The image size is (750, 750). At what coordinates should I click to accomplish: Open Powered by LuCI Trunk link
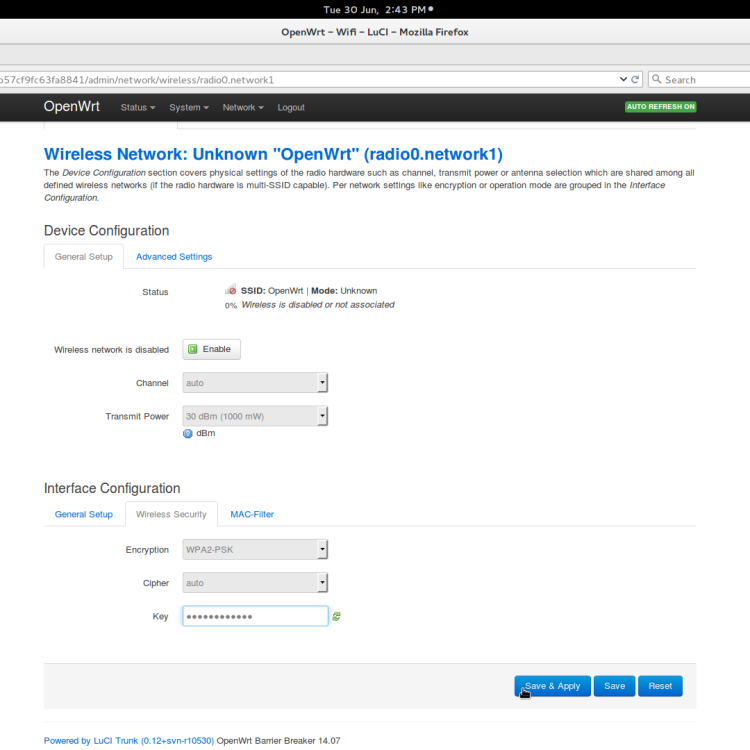tap(129, 740)
